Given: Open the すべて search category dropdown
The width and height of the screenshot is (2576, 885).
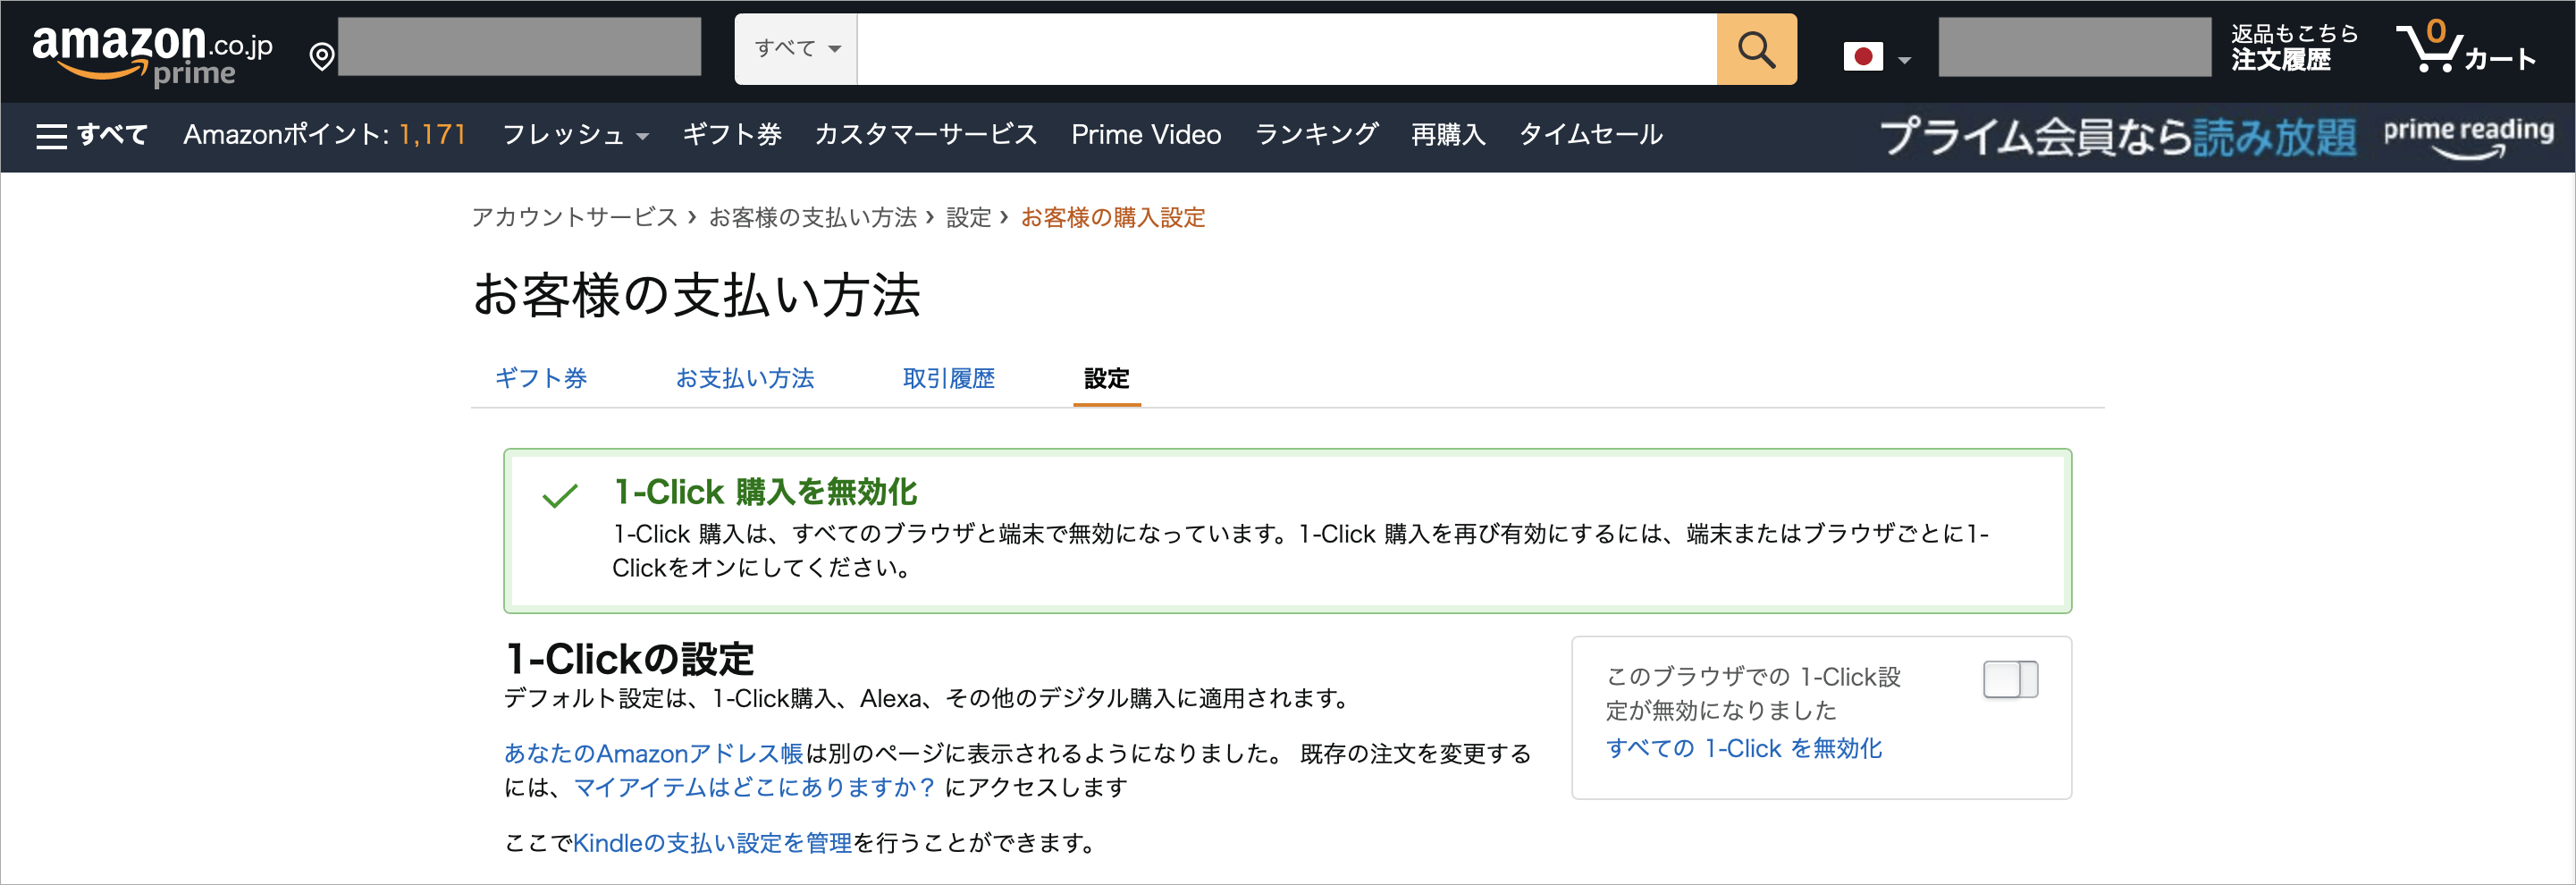Looking at the screenshot, I should [x=797, y=49].
